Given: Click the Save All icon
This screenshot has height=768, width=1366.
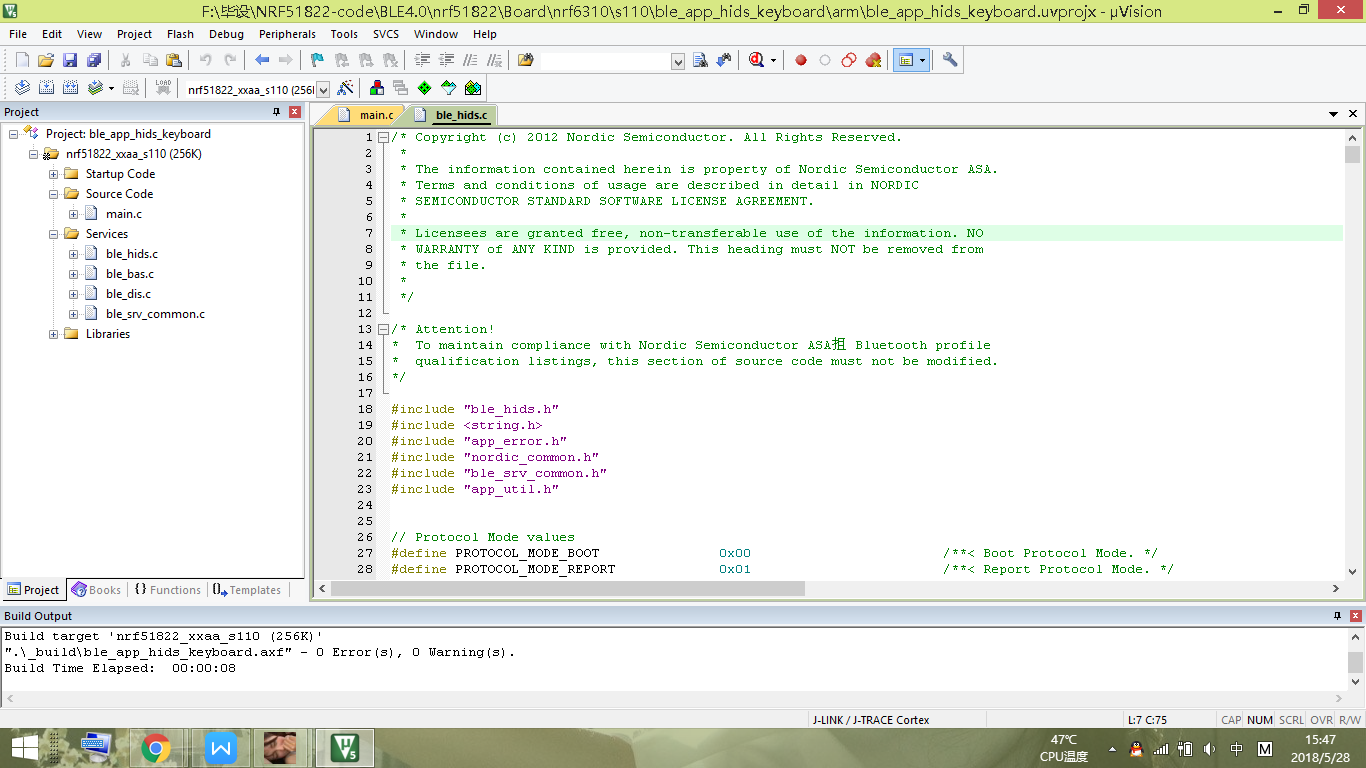Looking at the screenshot, I should [x=94, y=60].
